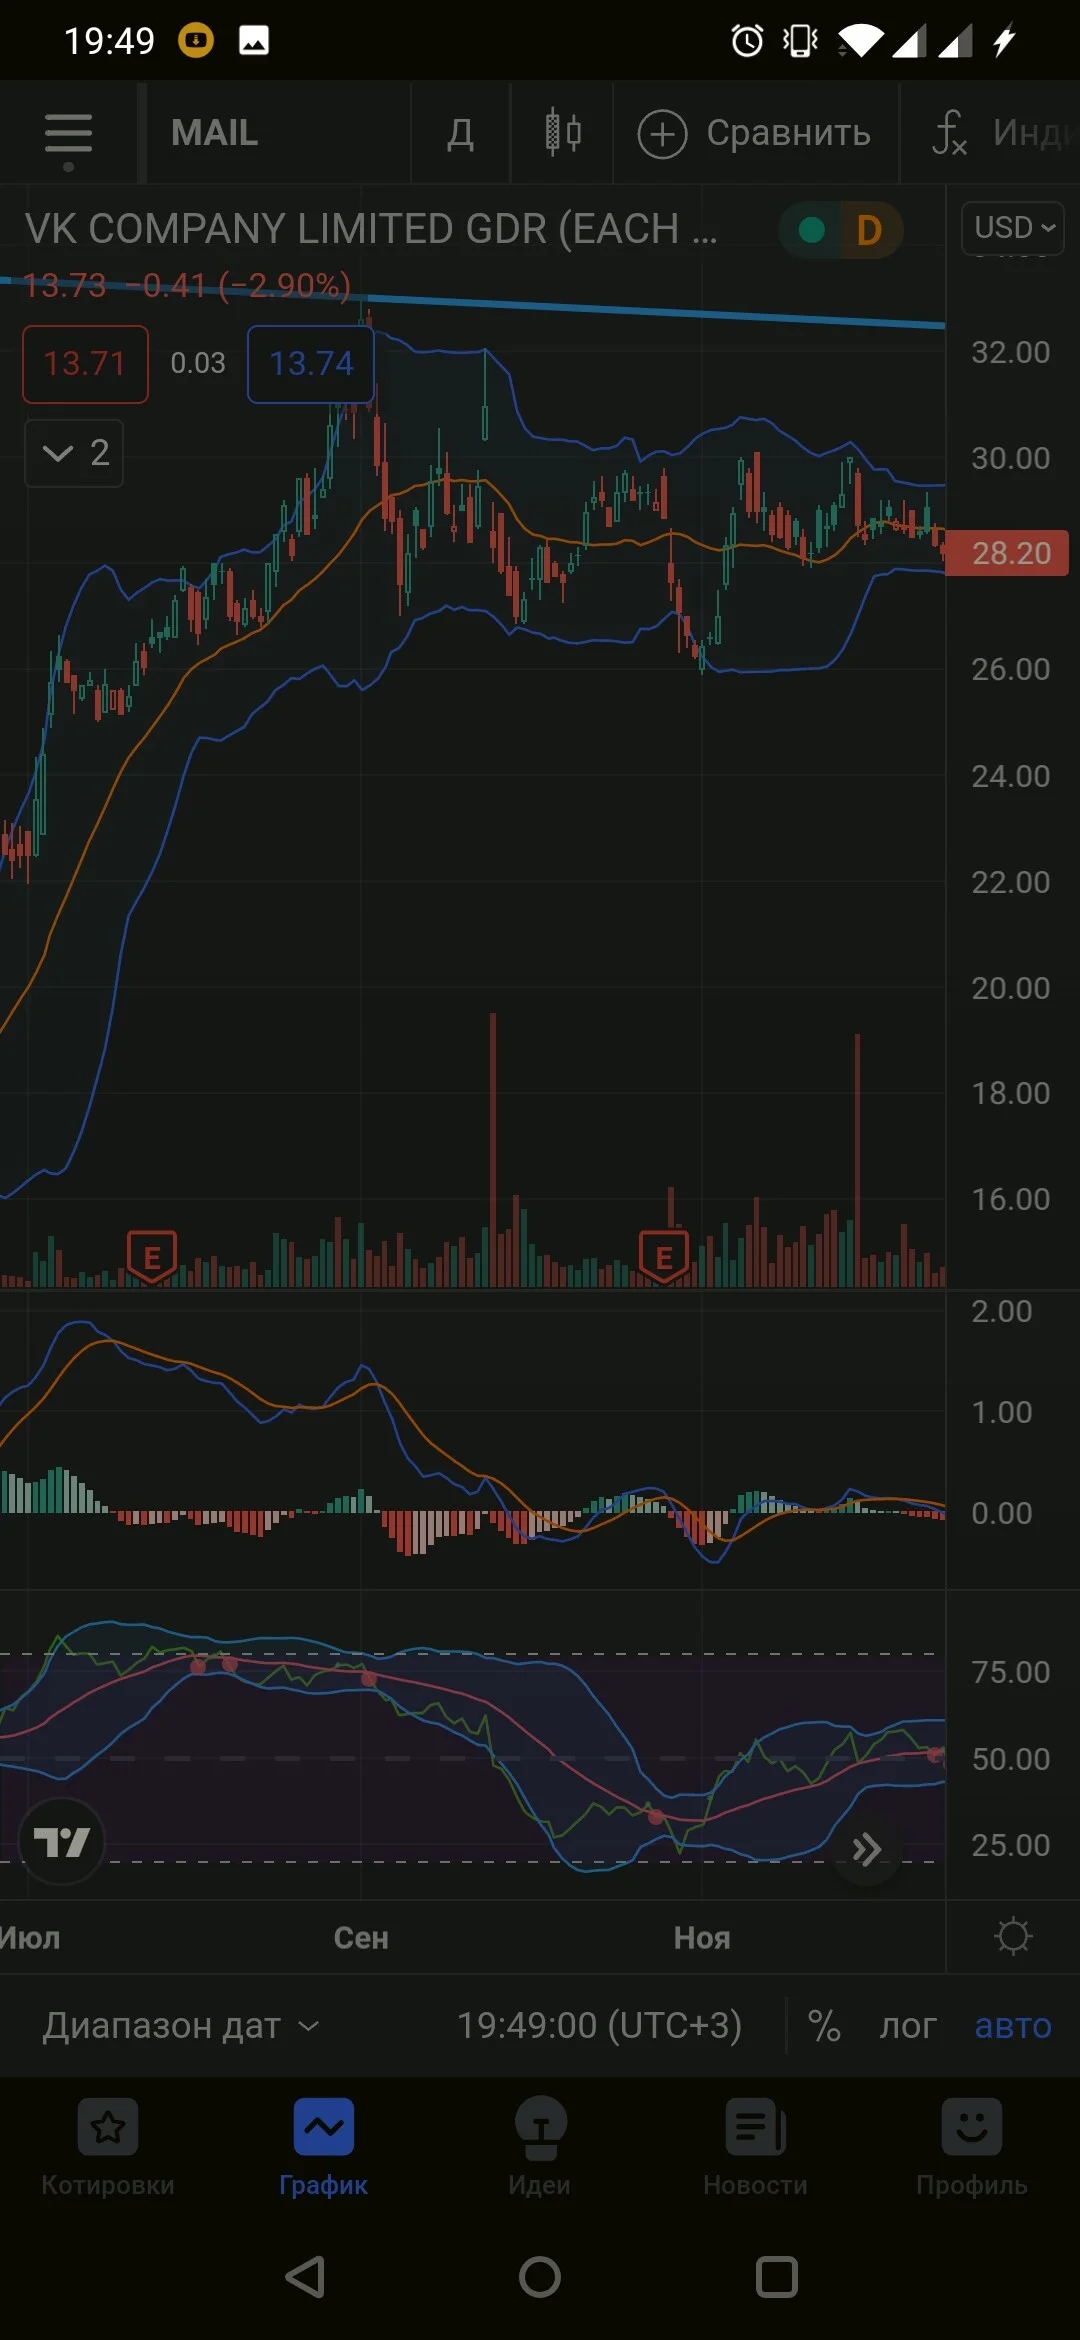The width and height of the screenshot is (1080, 2340).
Task: Open the Диапазон дат date range dropdown
Action: tap(182, 2026)
